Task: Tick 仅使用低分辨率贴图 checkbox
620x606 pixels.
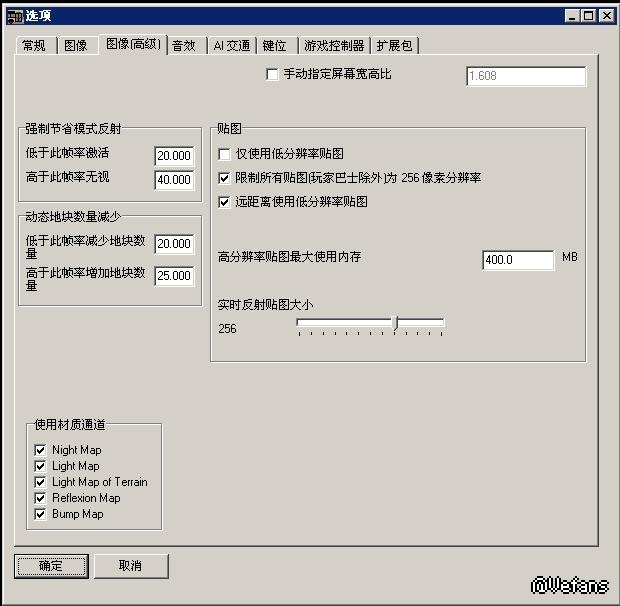Action: [224, 154]
